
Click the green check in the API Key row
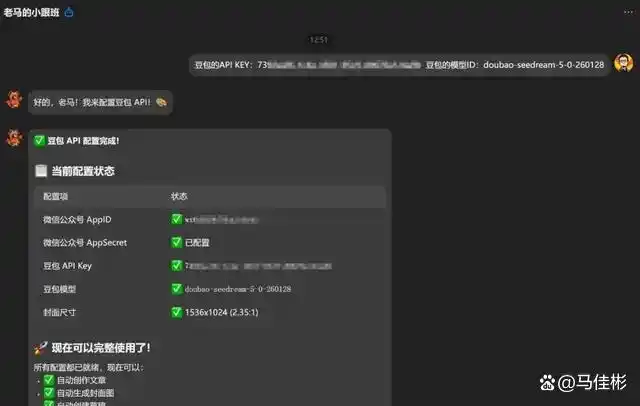click(176, 266)
